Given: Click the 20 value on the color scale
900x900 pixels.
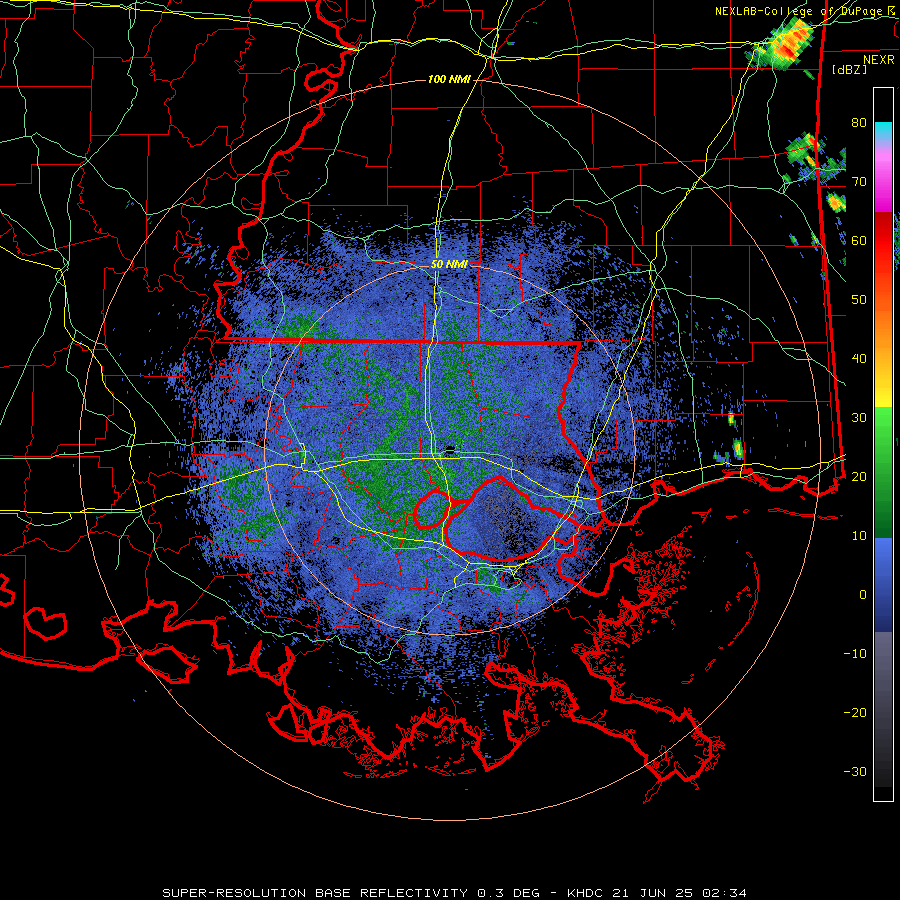Looking at the screenshot, I should (859, 476).
